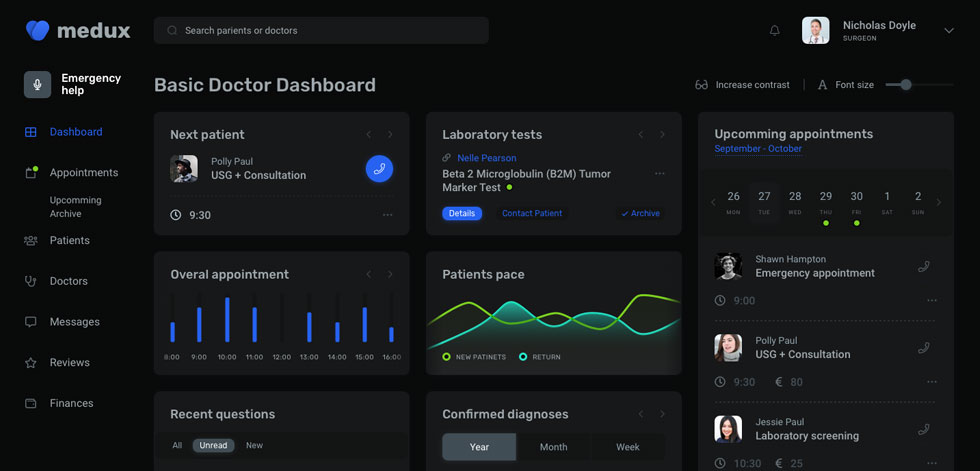Click the Messages chat bubble icon
Viewport: 980px width, 471px height.
coord(31,322)
